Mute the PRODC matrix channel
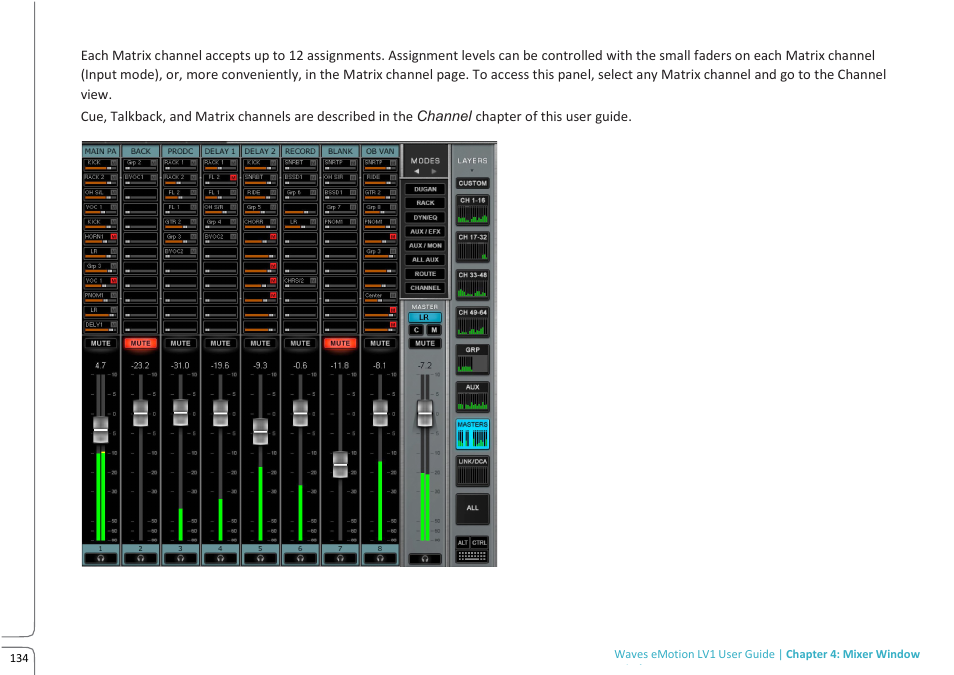This screenshot has height=675, width=954. point(180,343)
